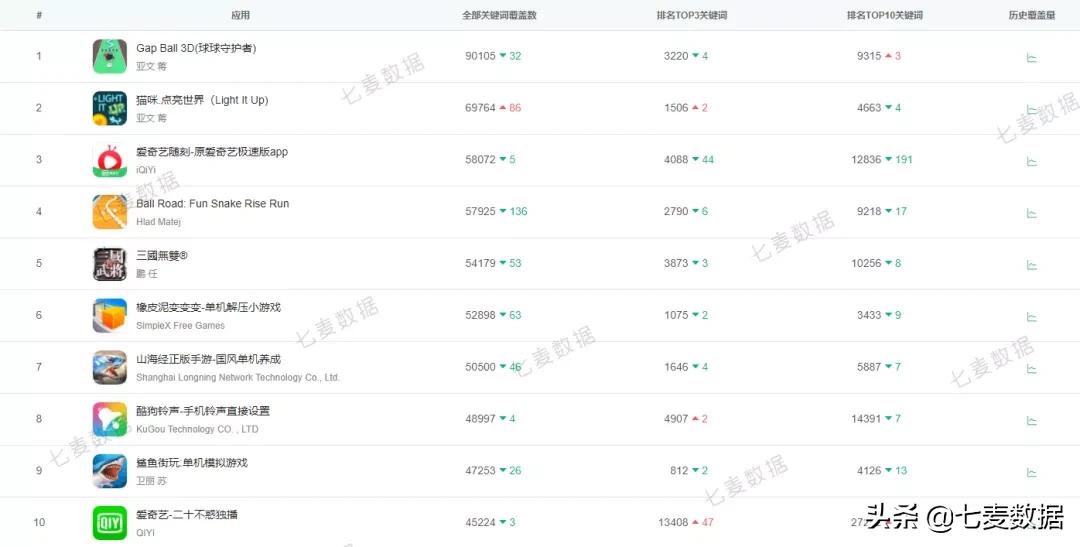Open Gap Ball 3D(球球守护者) title link
1080x547 pixels.
click(x=196, y=48)
